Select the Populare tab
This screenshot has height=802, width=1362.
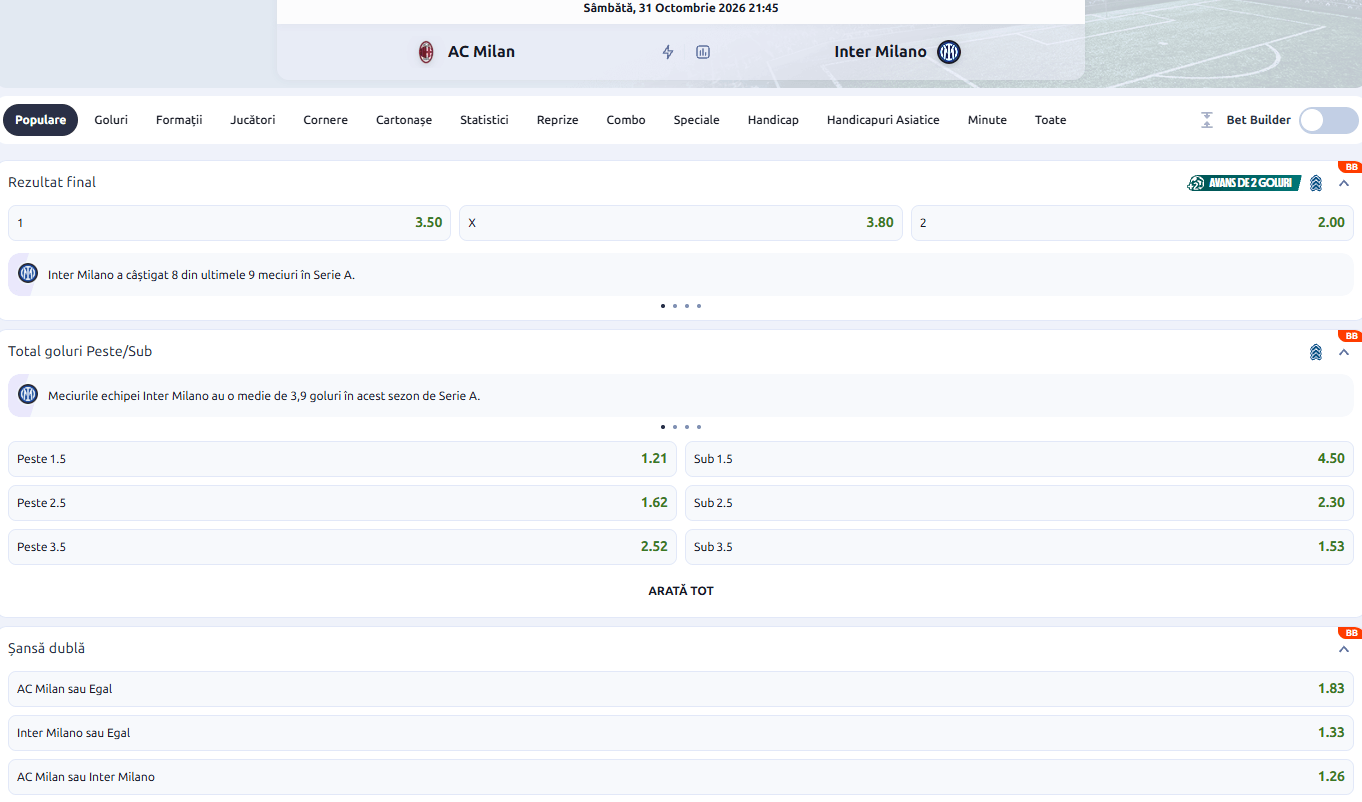coord(41,120)
